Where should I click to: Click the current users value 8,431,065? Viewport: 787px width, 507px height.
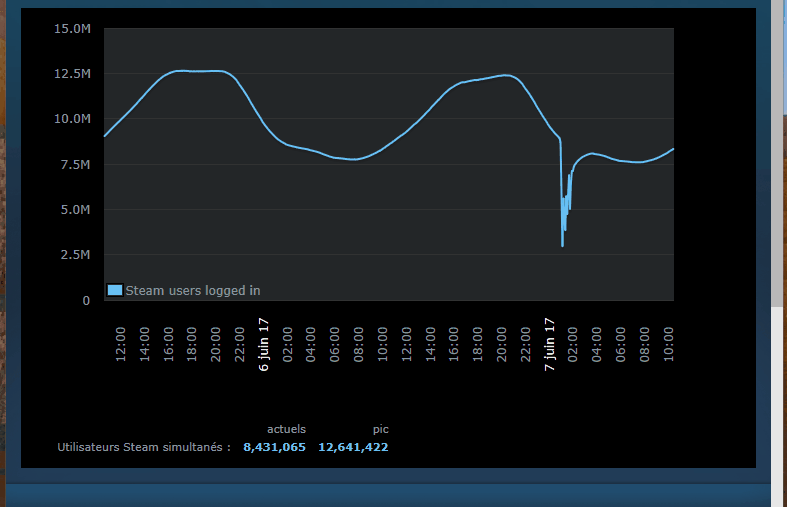pos(275,447)
